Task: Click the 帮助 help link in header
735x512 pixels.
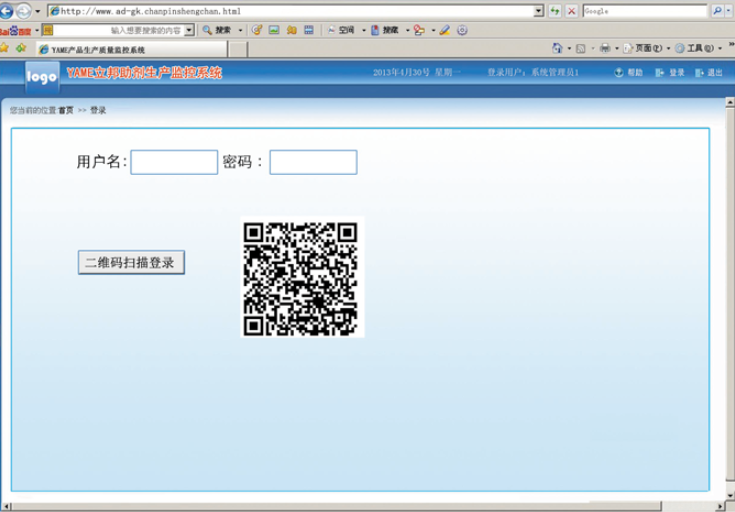Action: tap(629, 72)
